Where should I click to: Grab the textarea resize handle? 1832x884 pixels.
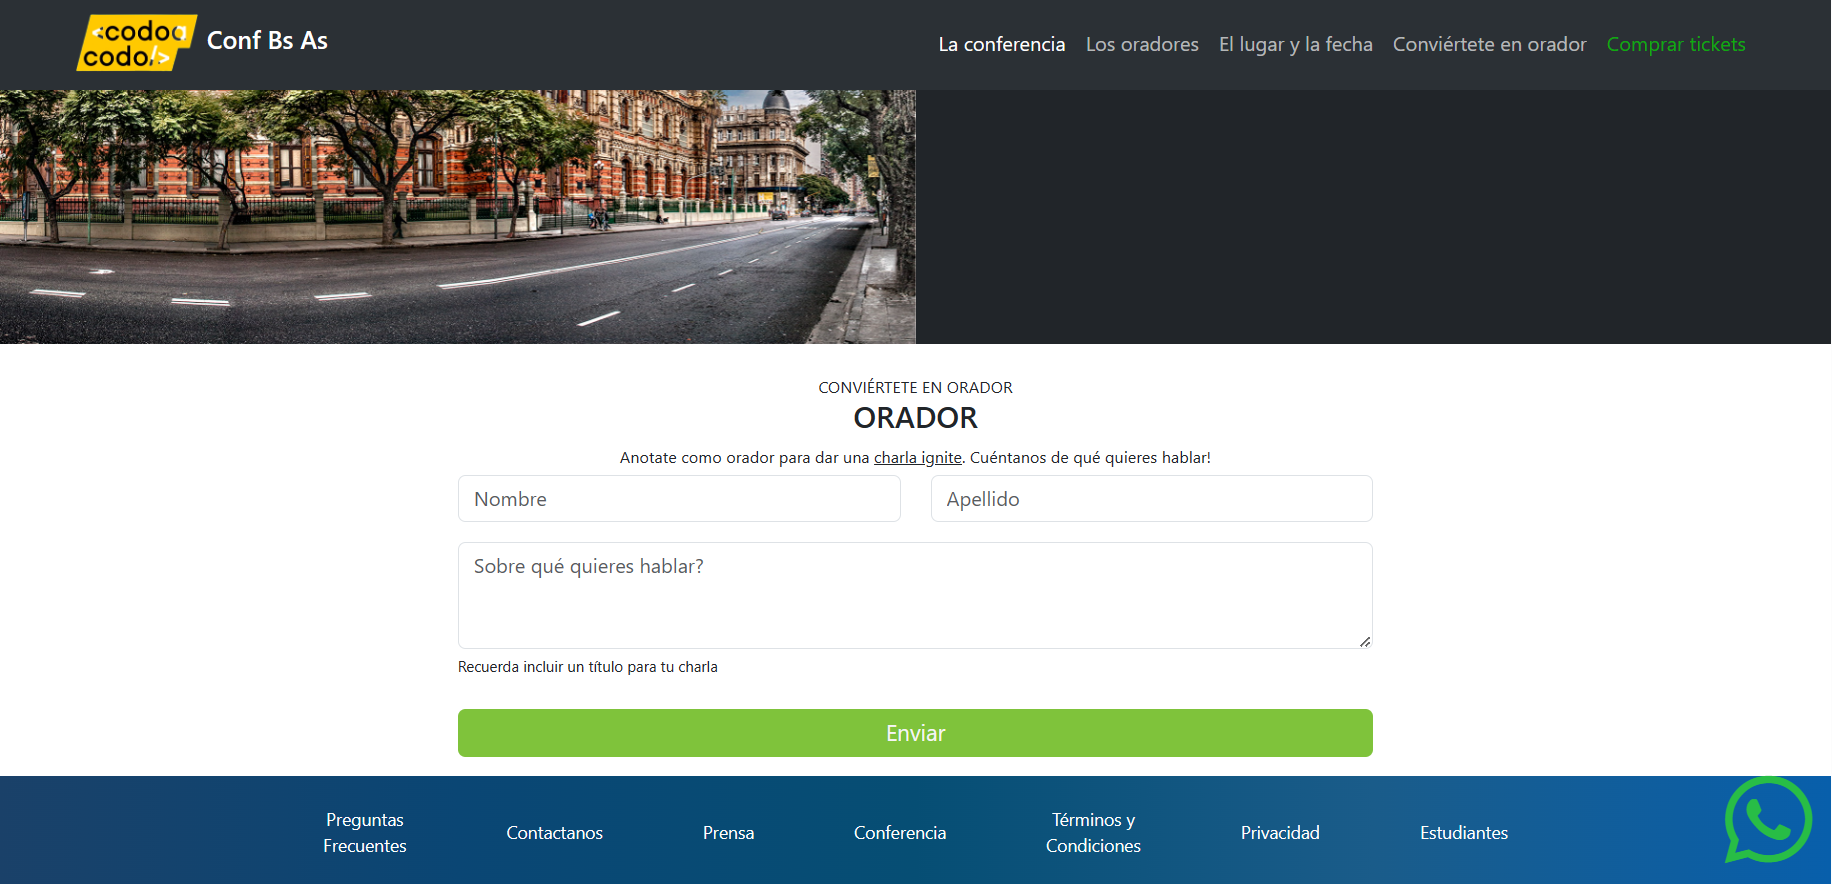click(x=1365, y=642)
